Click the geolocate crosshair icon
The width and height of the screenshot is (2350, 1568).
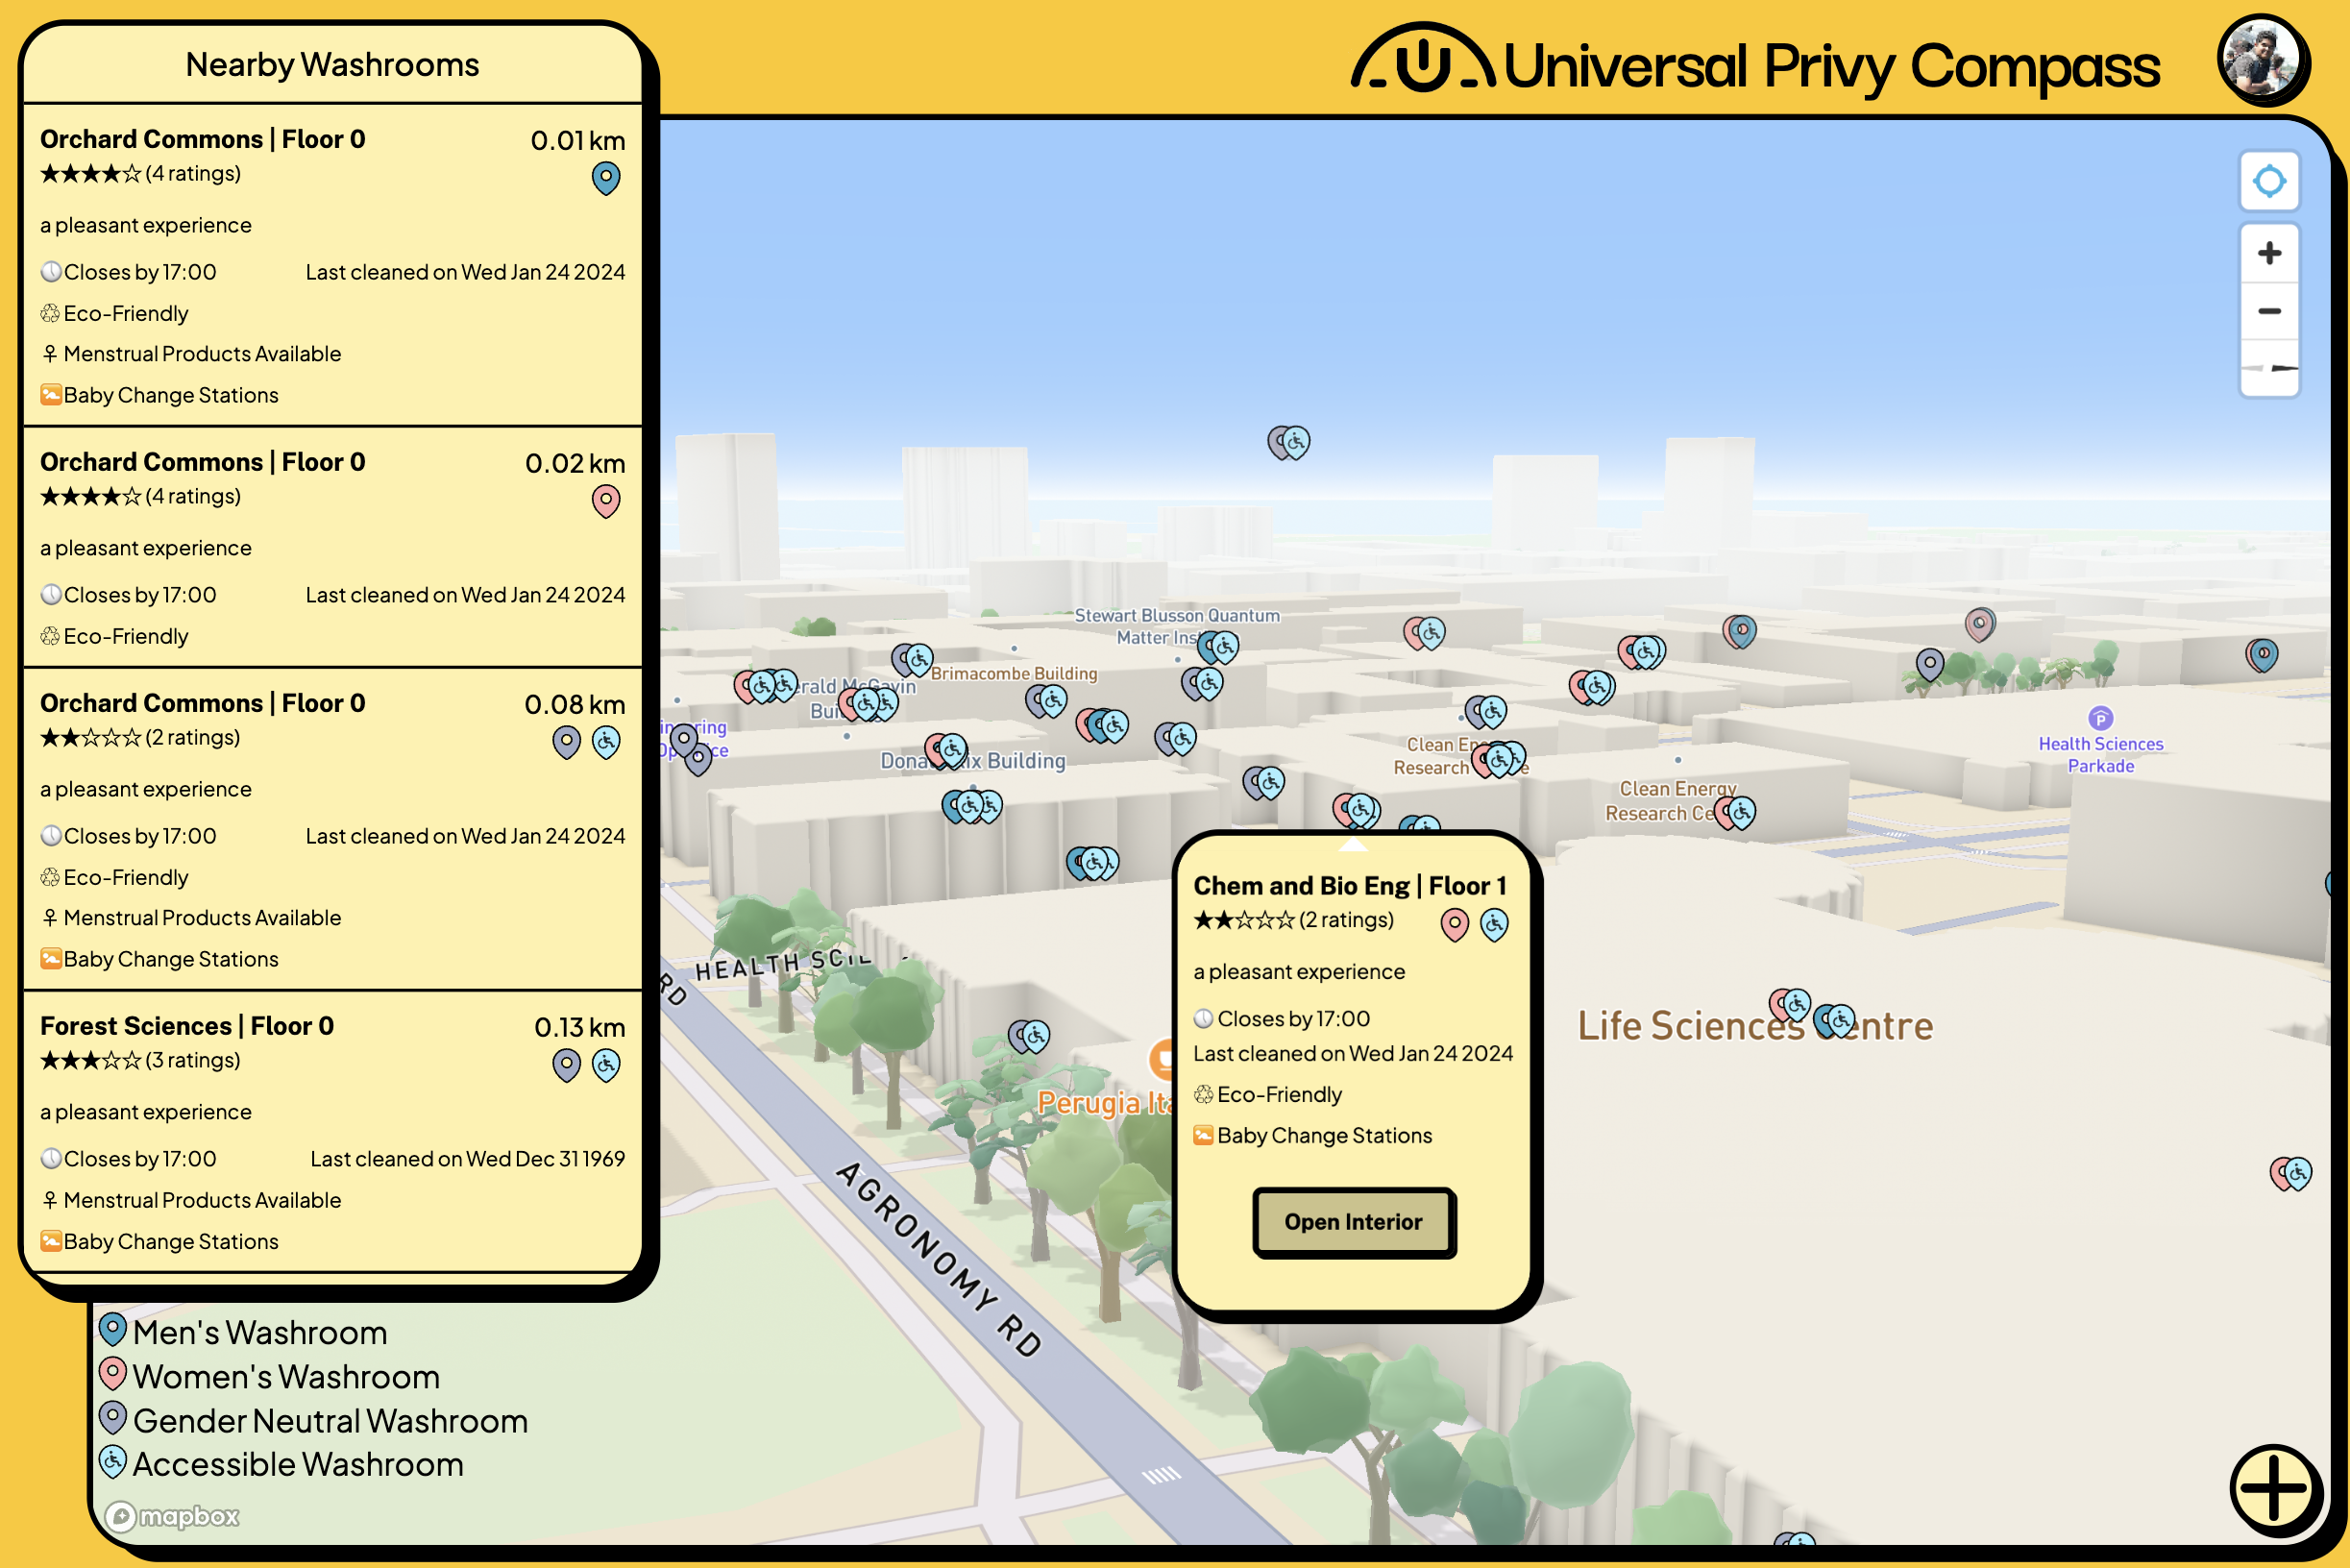[2268, 182]
